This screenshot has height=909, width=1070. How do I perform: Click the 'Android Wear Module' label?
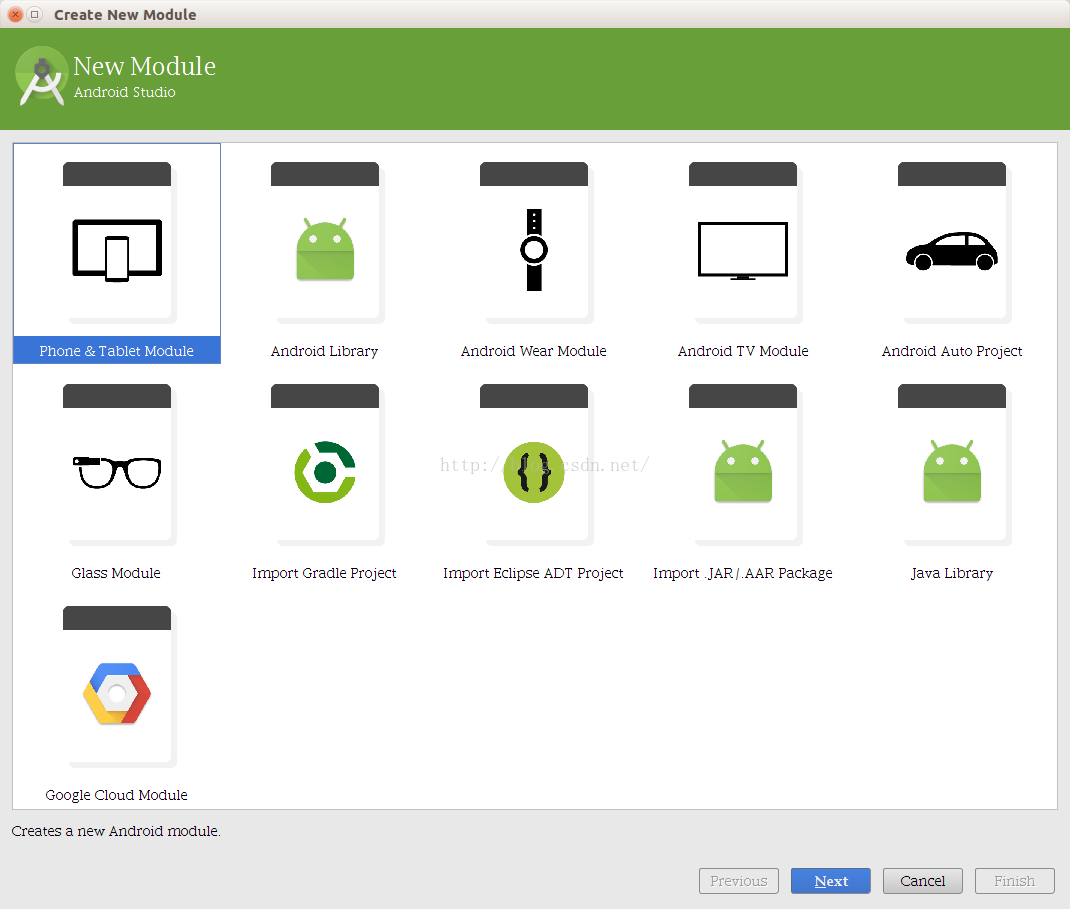pyautogui.click(x=534, y=351)
